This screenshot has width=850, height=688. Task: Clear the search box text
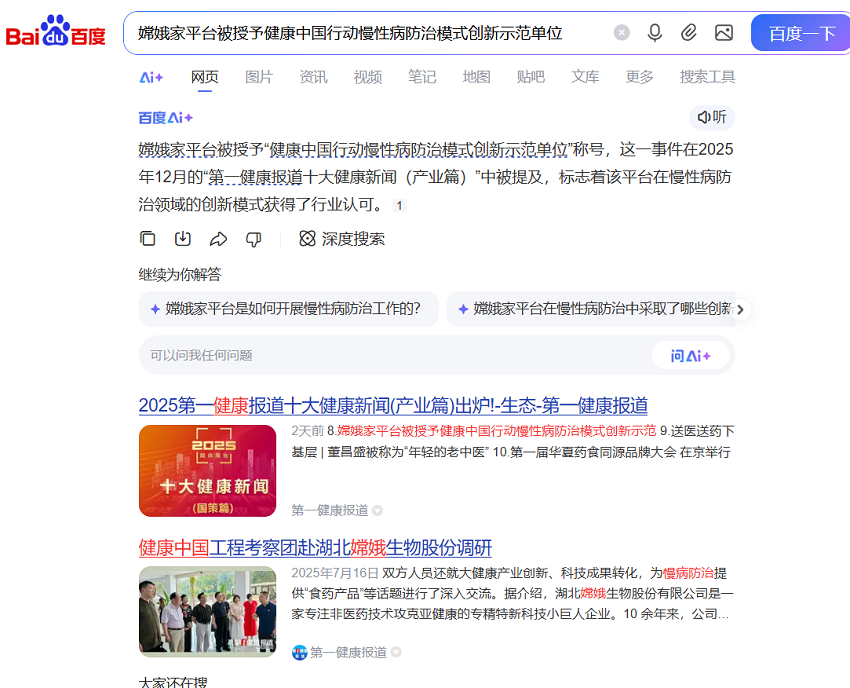622,32
